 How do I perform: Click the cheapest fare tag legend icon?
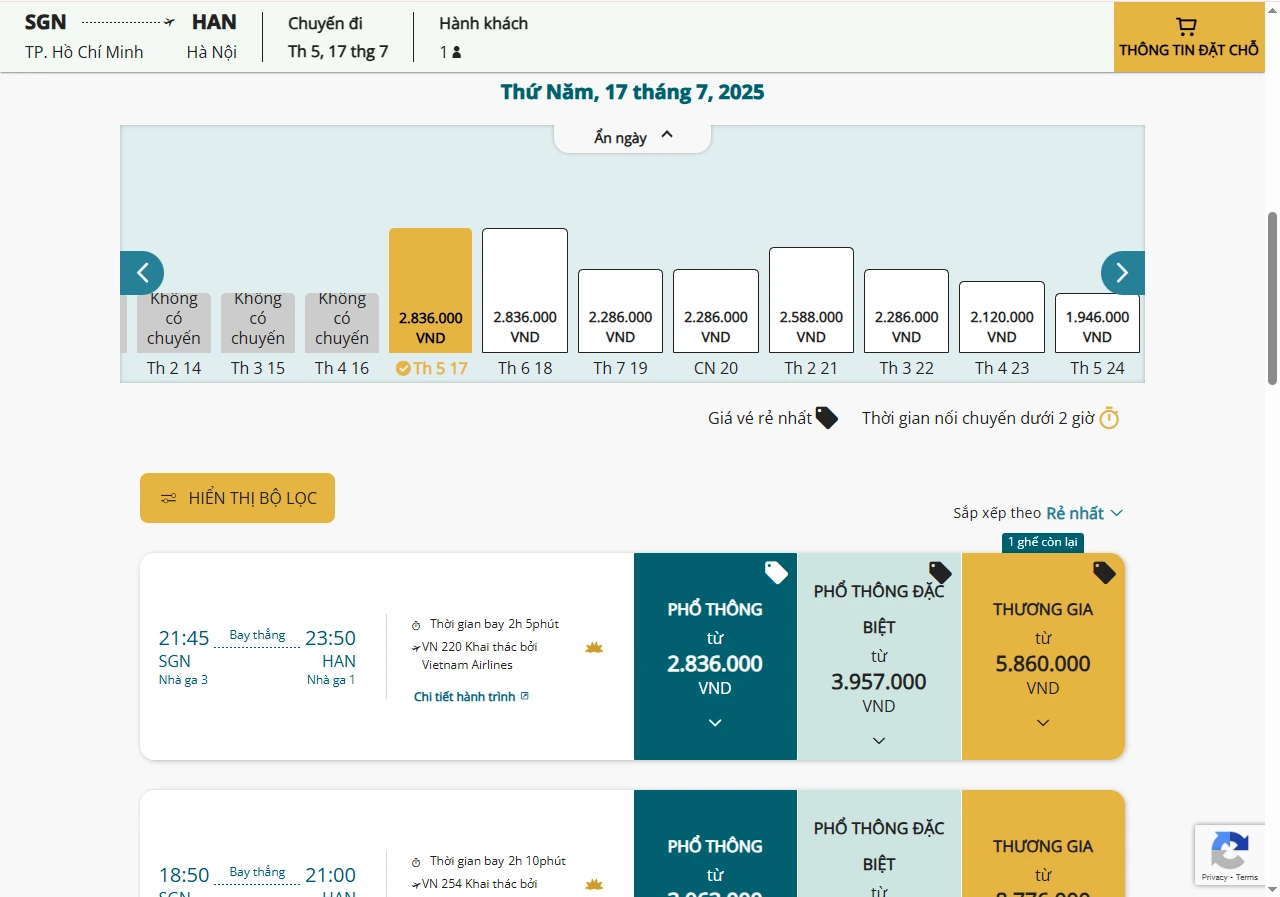coord(826,418)
